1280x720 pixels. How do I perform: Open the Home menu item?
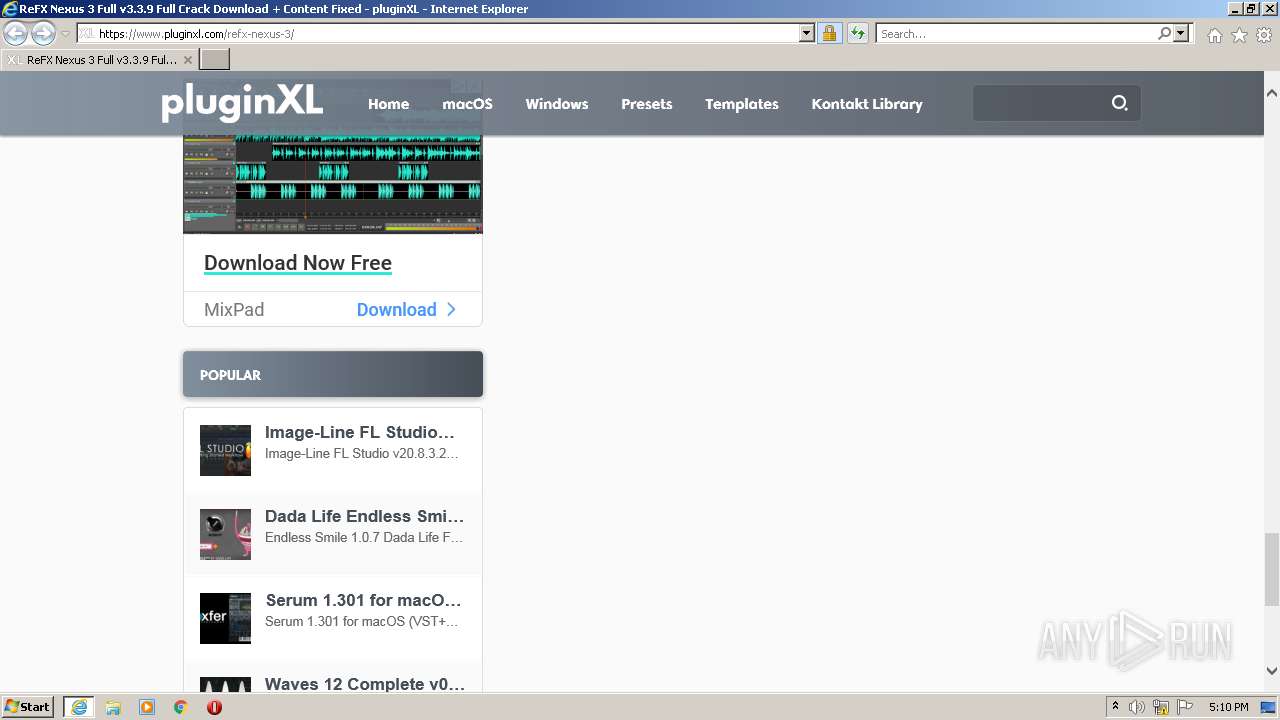click(388, 104)
